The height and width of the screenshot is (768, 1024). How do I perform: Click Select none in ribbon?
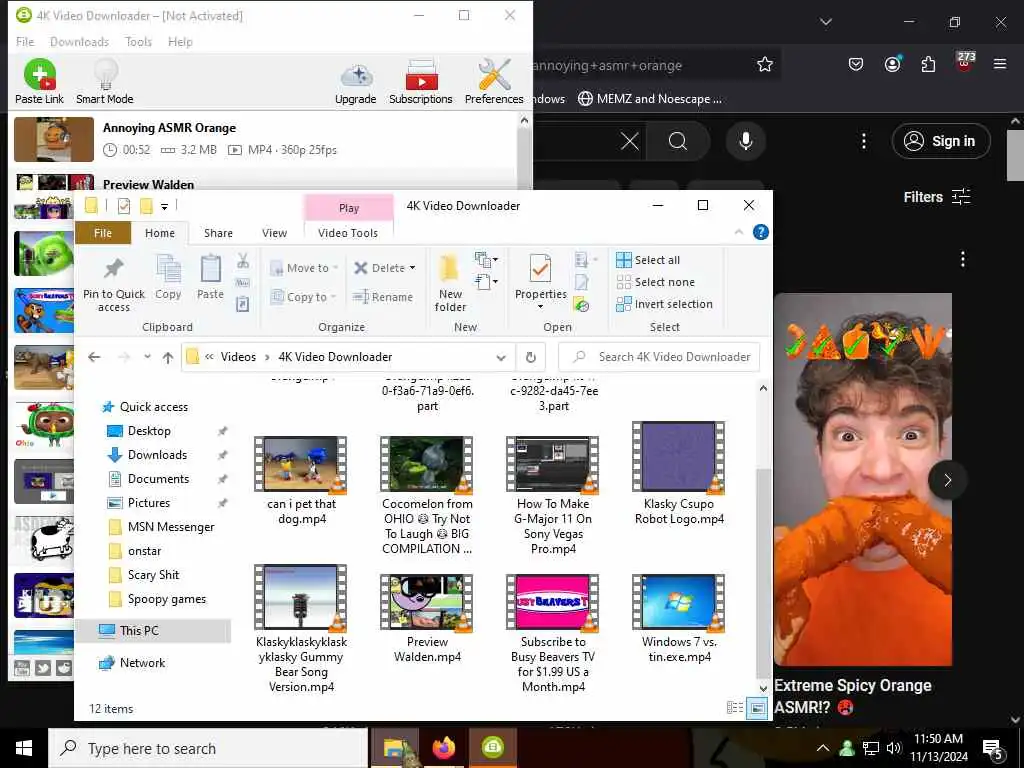pos(655,282)
